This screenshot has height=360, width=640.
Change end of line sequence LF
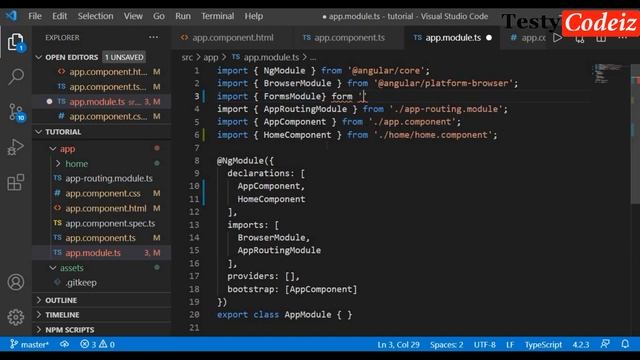point(510,344)
